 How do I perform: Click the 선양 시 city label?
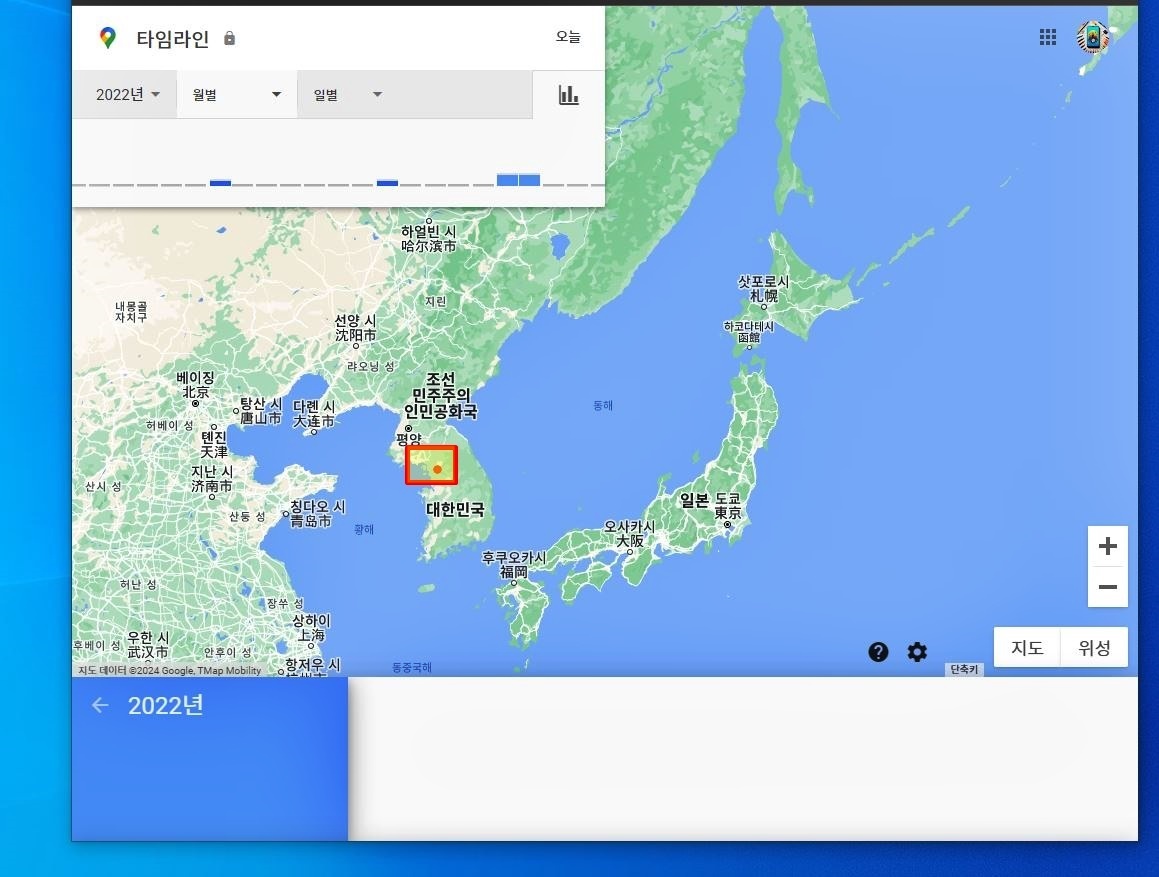[x=356, y=328]
